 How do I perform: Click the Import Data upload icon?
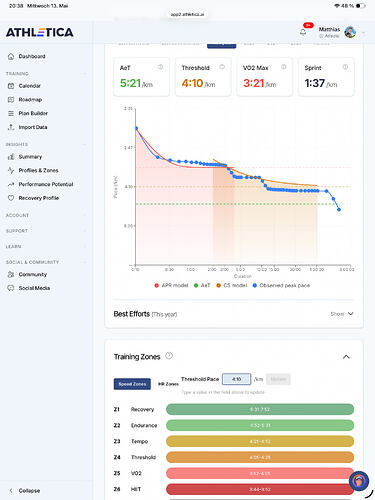coord(11,127)
